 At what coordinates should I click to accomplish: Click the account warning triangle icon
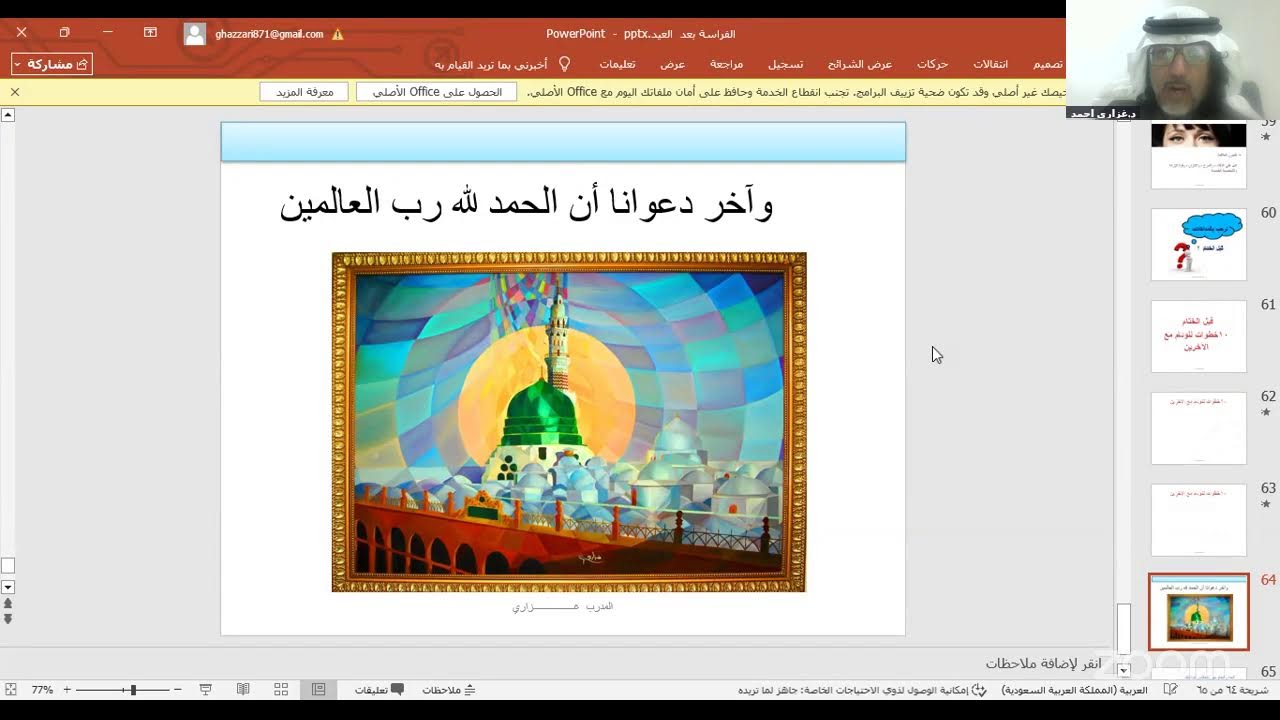[x=337, y=34]
